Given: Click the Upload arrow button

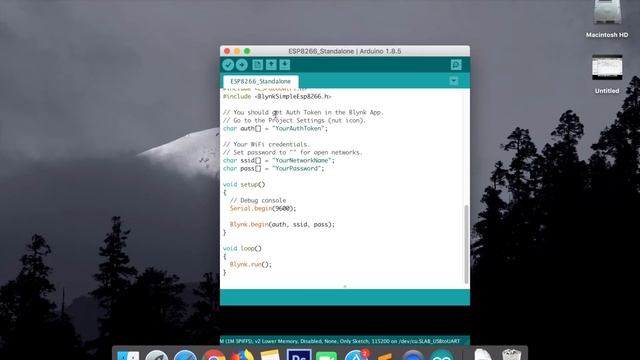Looking at the screenshot, I should click(x=242, y=65).
